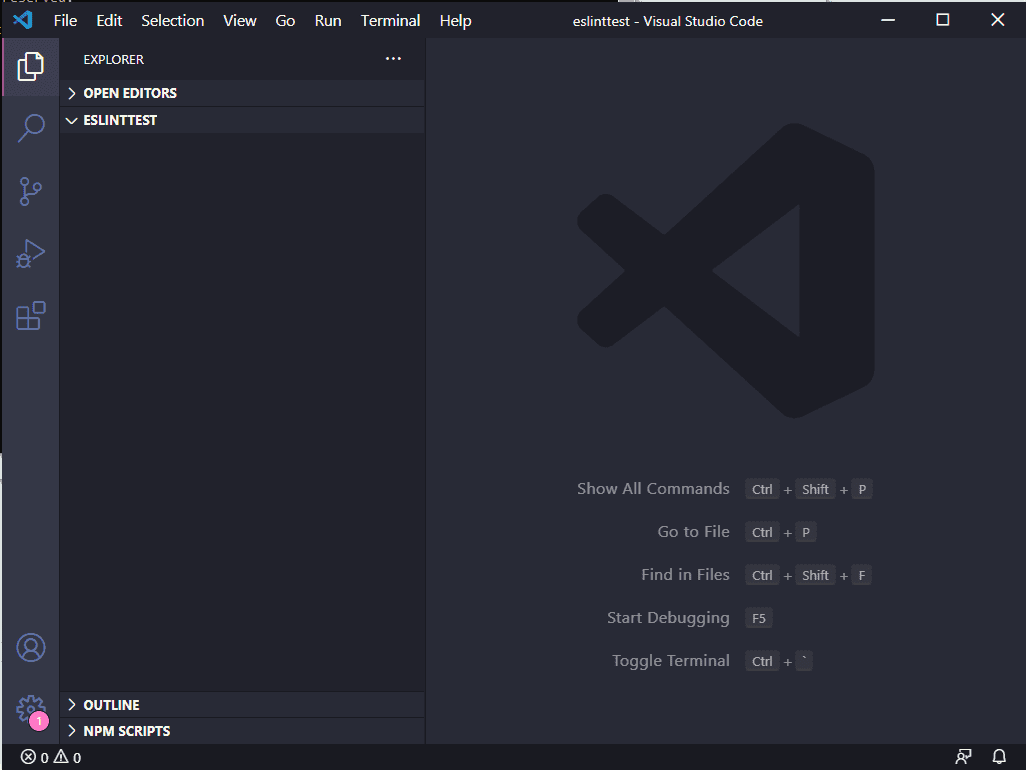Open Explorer views and more actions ellipsis
Viewport: 1026px width, 770px height.
pos(393,59)
